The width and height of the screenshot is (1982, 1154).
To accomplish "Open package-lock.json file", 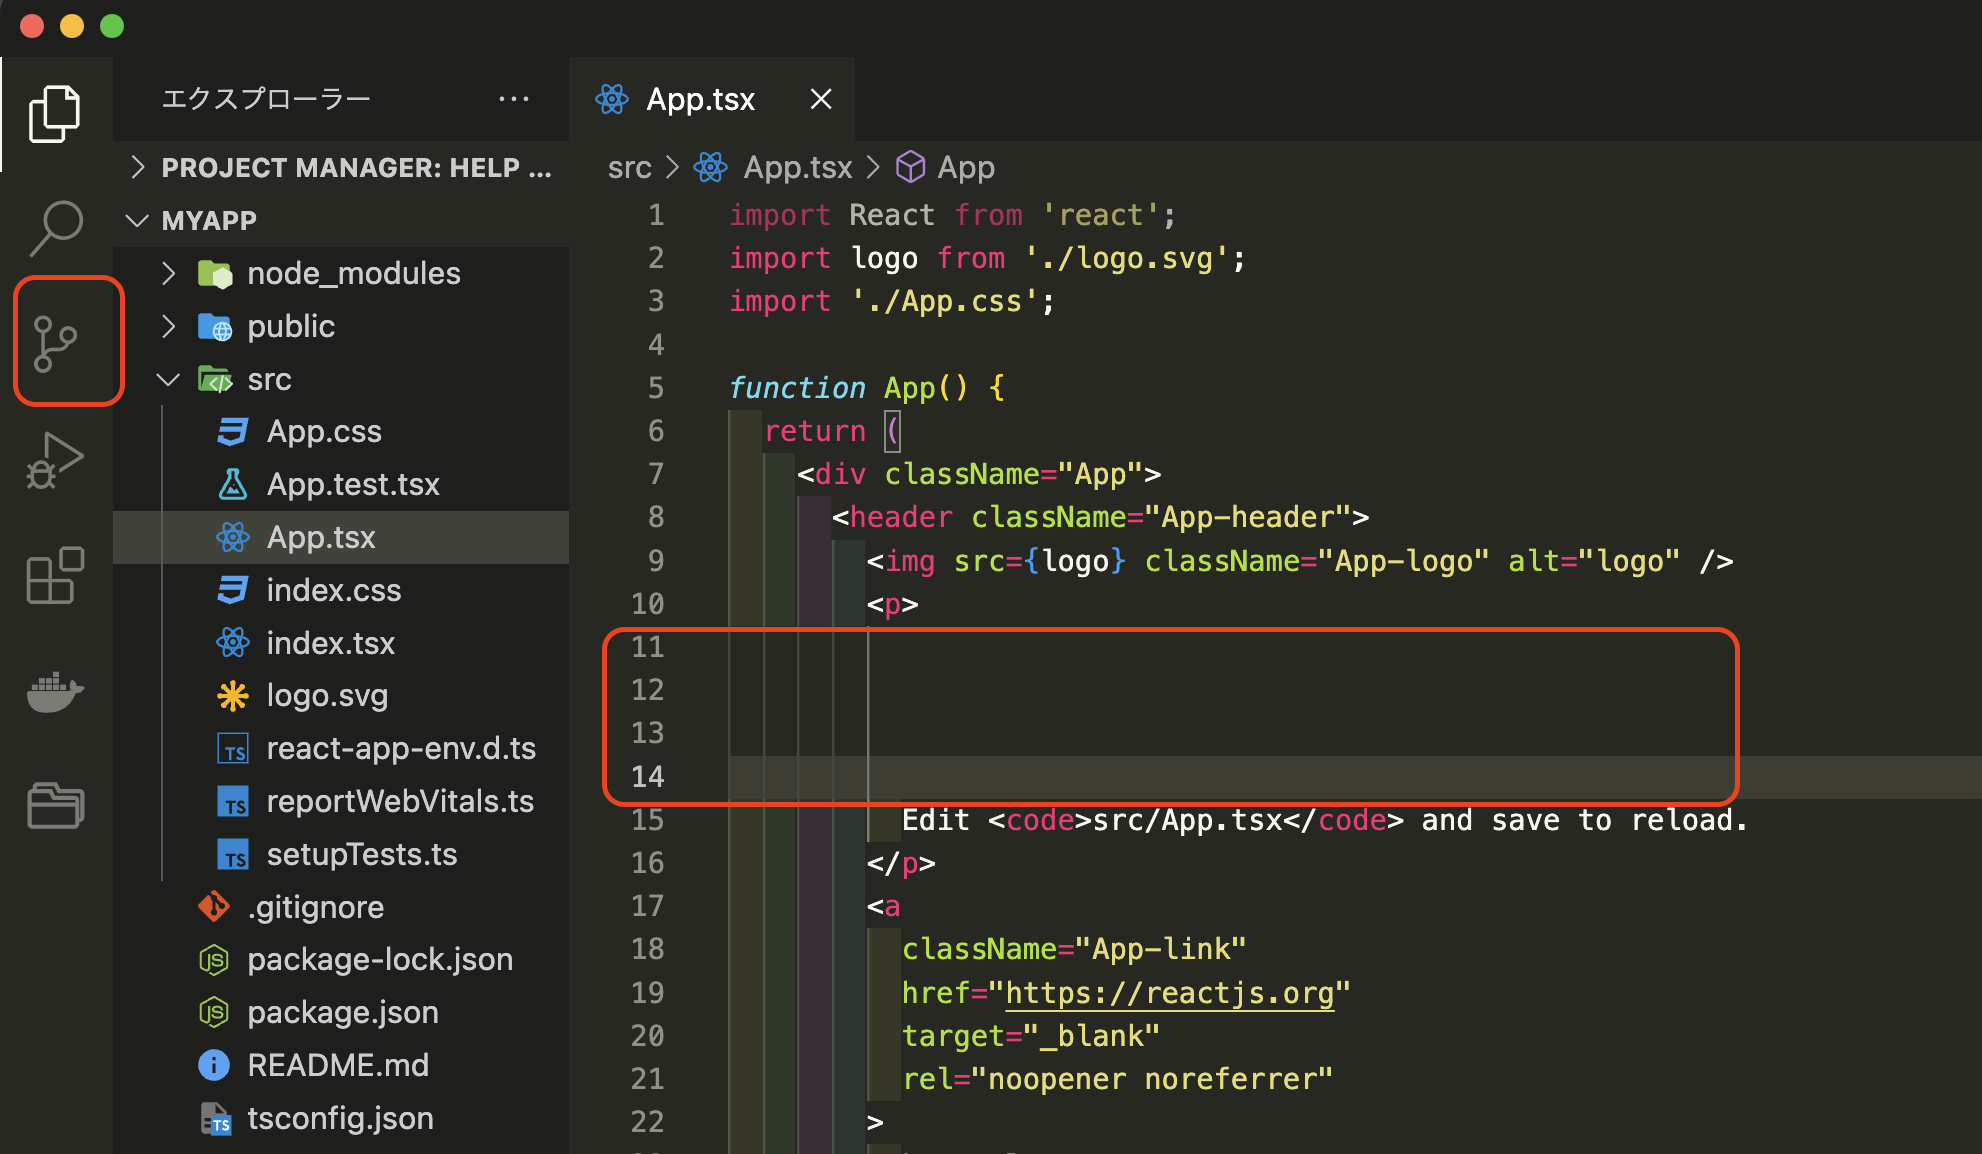I will coord(341,959).
